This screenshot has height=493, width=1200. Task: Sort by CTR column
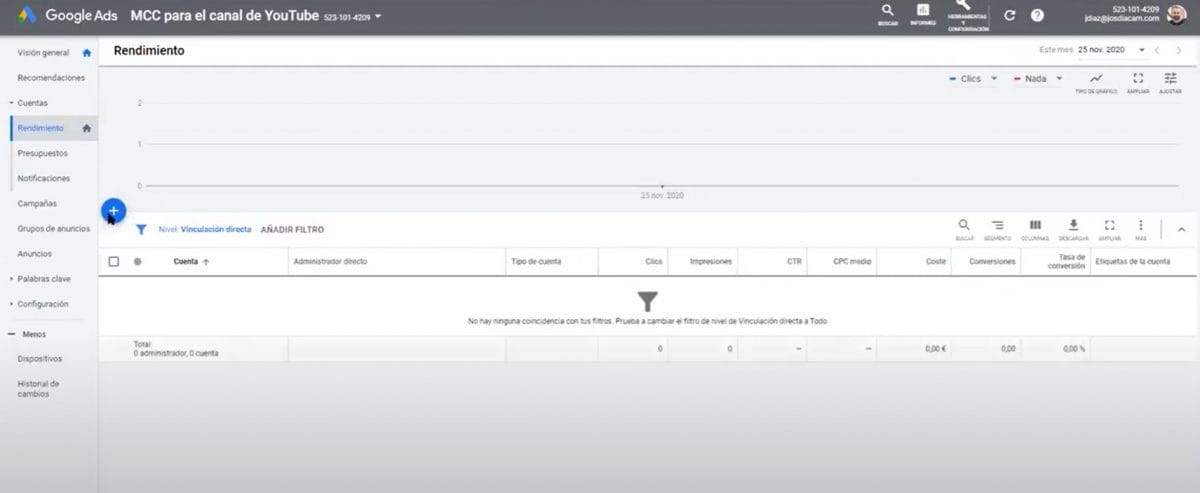point(794,262)
